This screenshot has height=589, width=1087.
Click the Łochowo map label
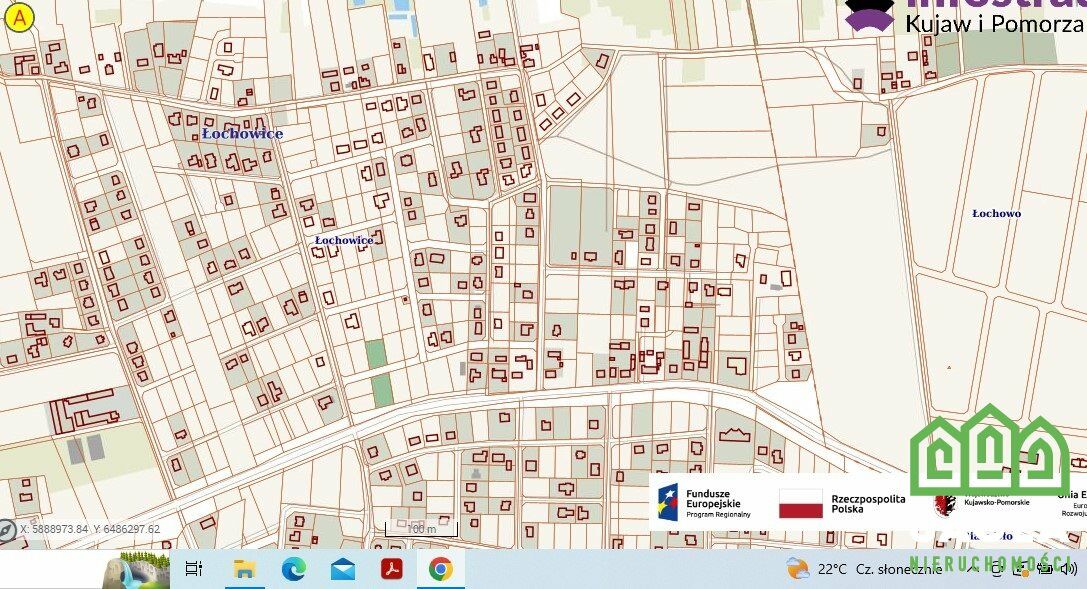click(x=996, y=213)
